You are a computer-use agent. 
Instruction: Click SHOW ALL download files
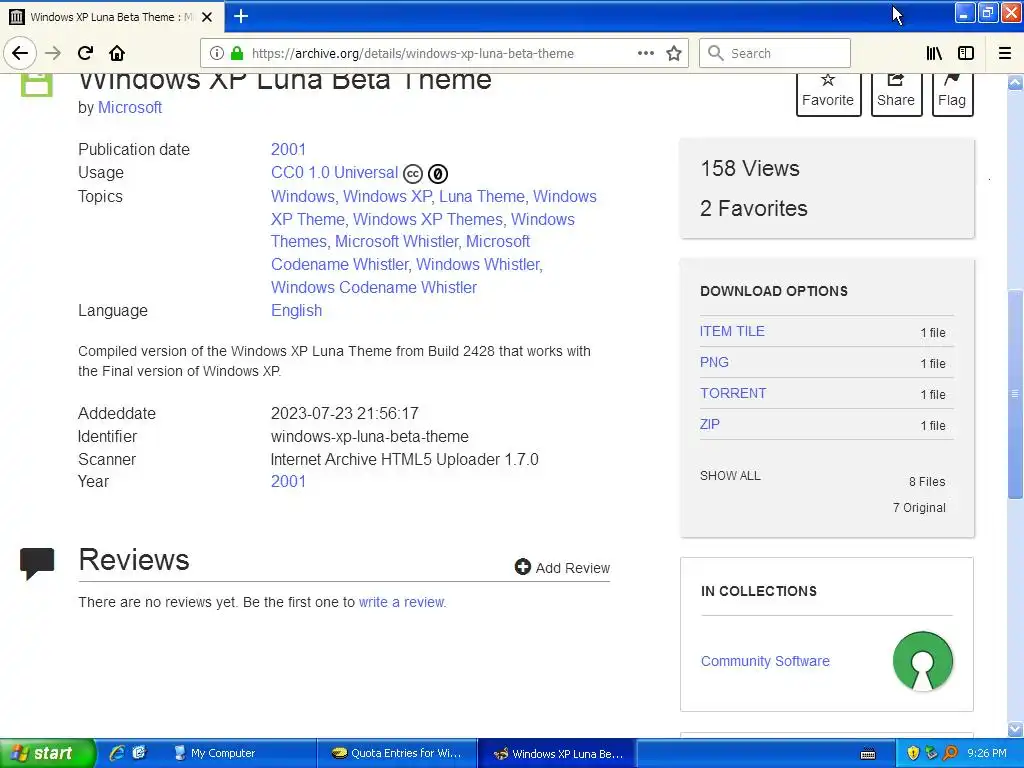(x=730, y=475)
